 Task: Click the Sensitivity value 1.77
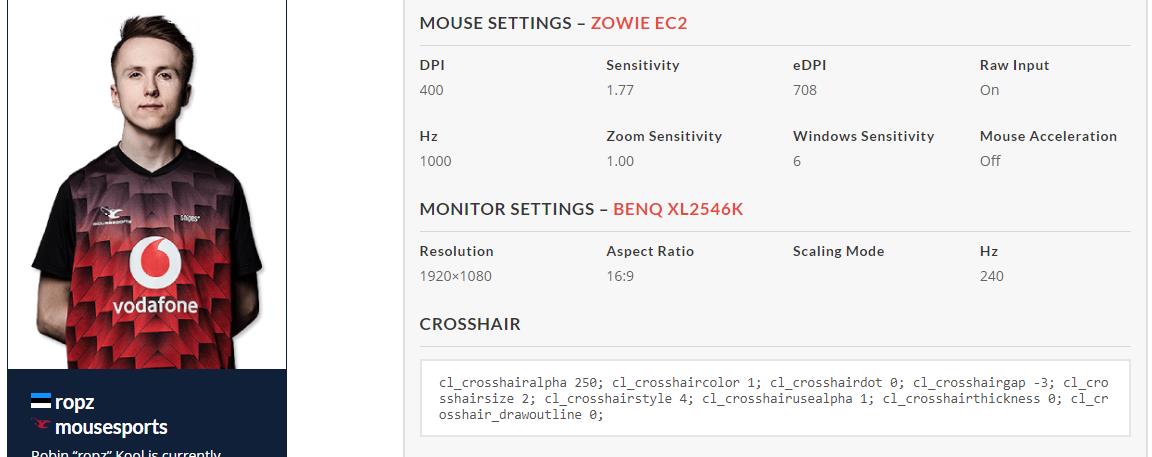(x=618, y=90)
